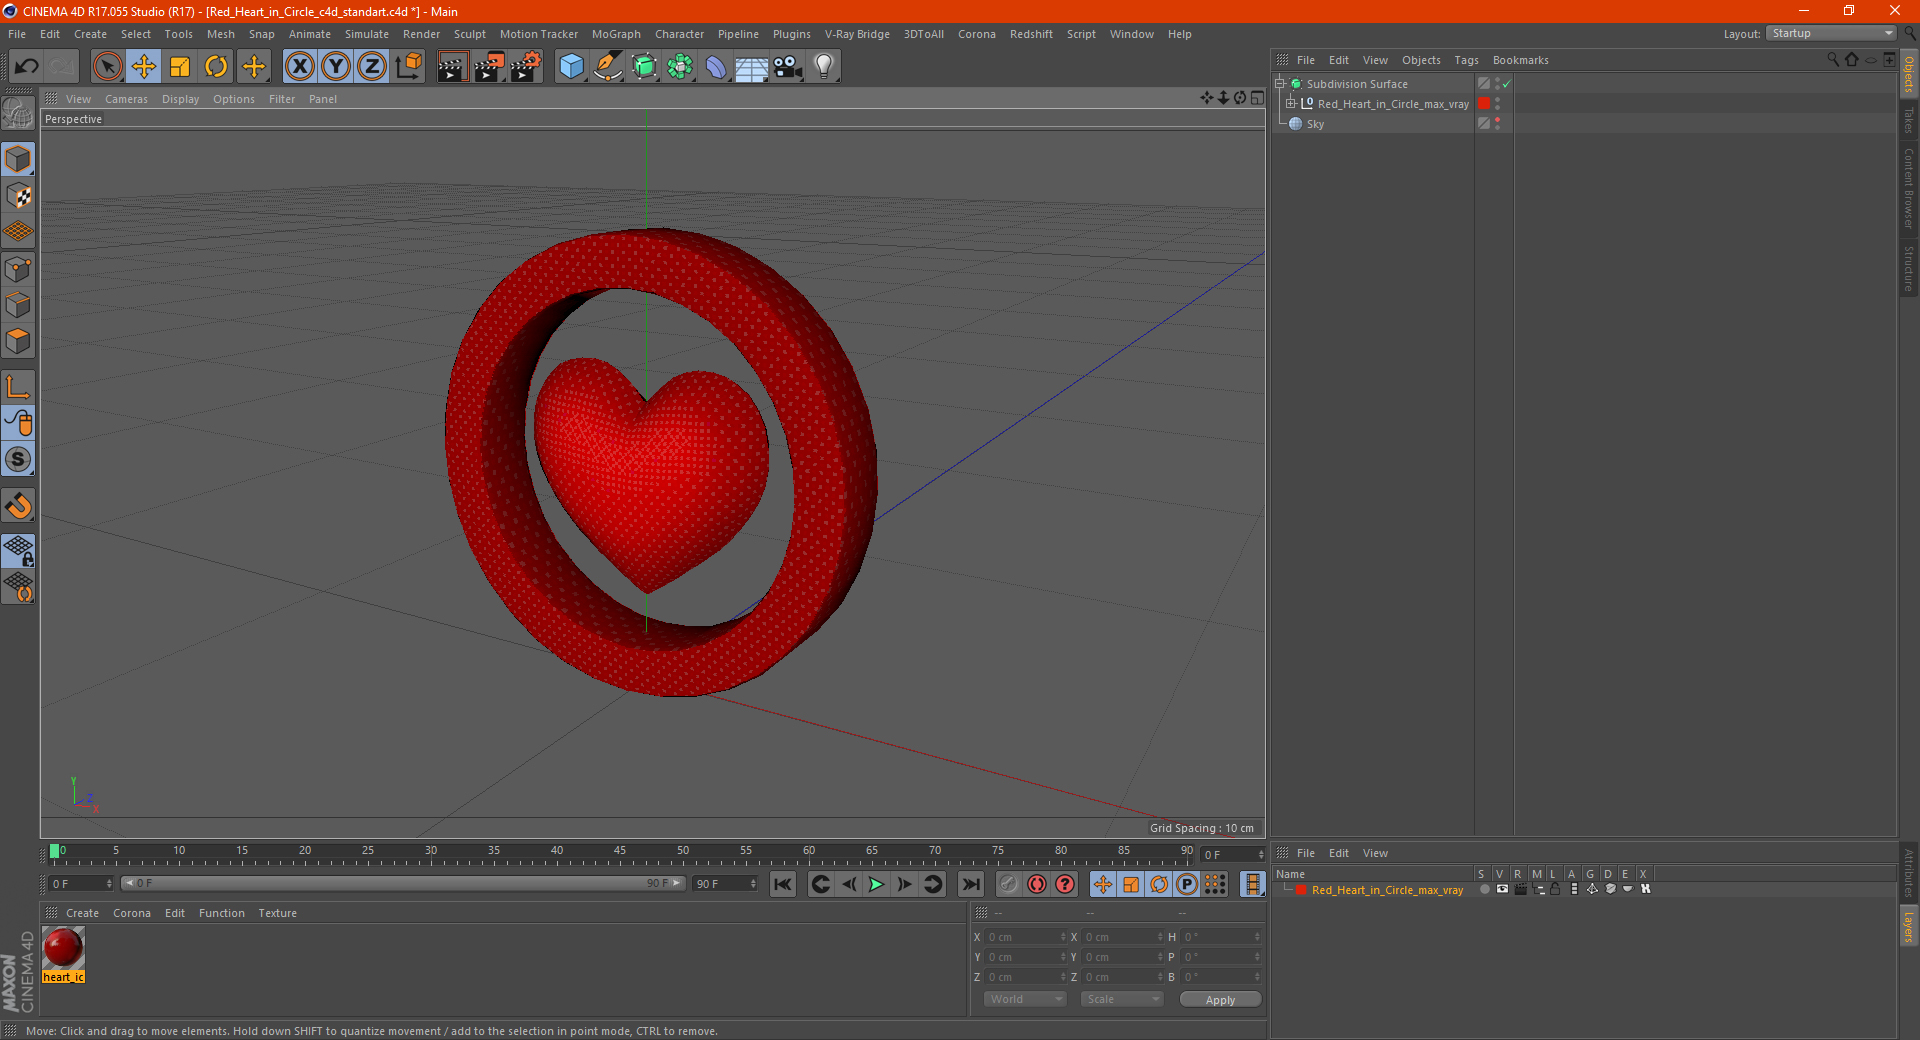
Task: Open the Scale mode dropdown
Action: [1122, 999]
